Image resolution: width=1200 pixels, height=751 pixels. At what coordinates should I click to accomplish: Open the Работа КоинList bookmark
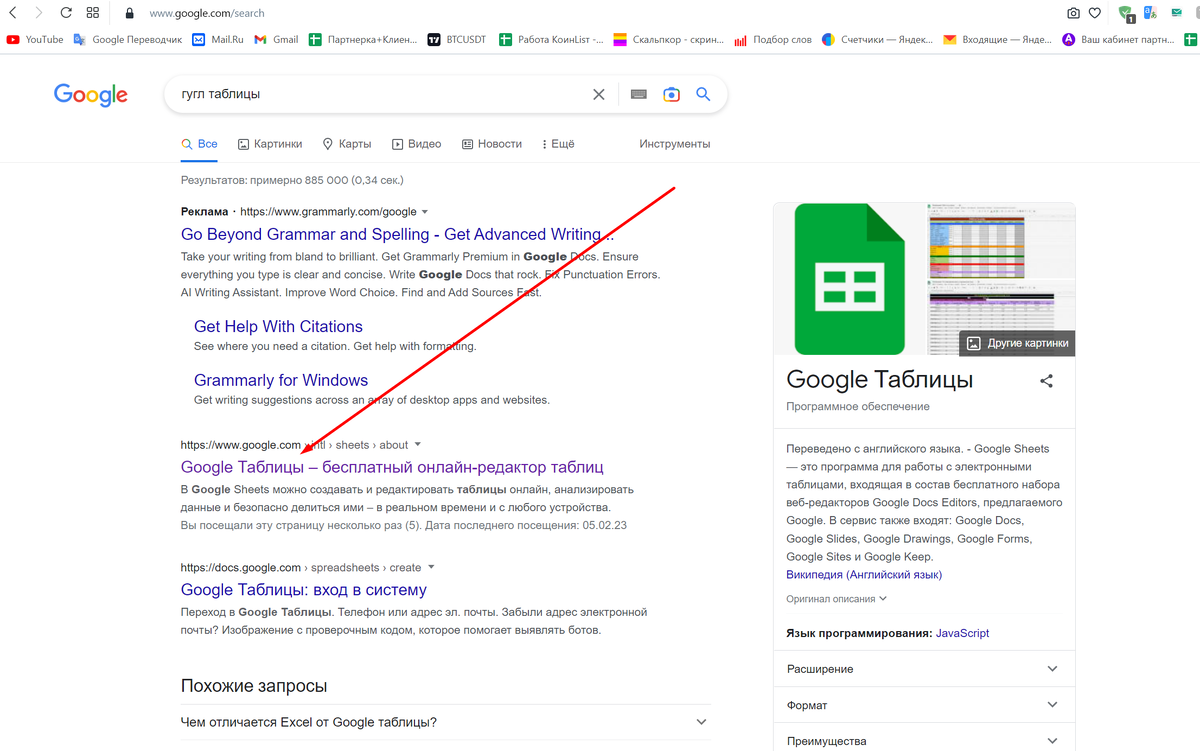[x=552, y=40]
